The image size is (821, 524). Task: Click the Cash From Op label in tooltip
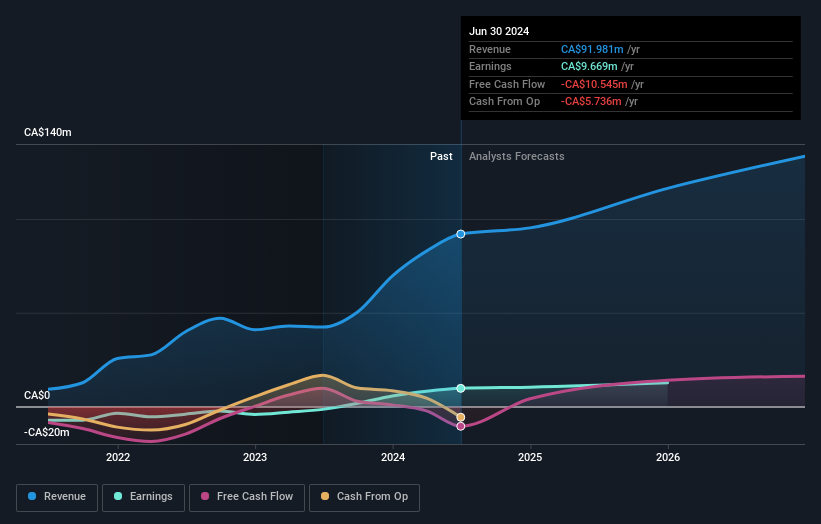(x=504, y=102)
